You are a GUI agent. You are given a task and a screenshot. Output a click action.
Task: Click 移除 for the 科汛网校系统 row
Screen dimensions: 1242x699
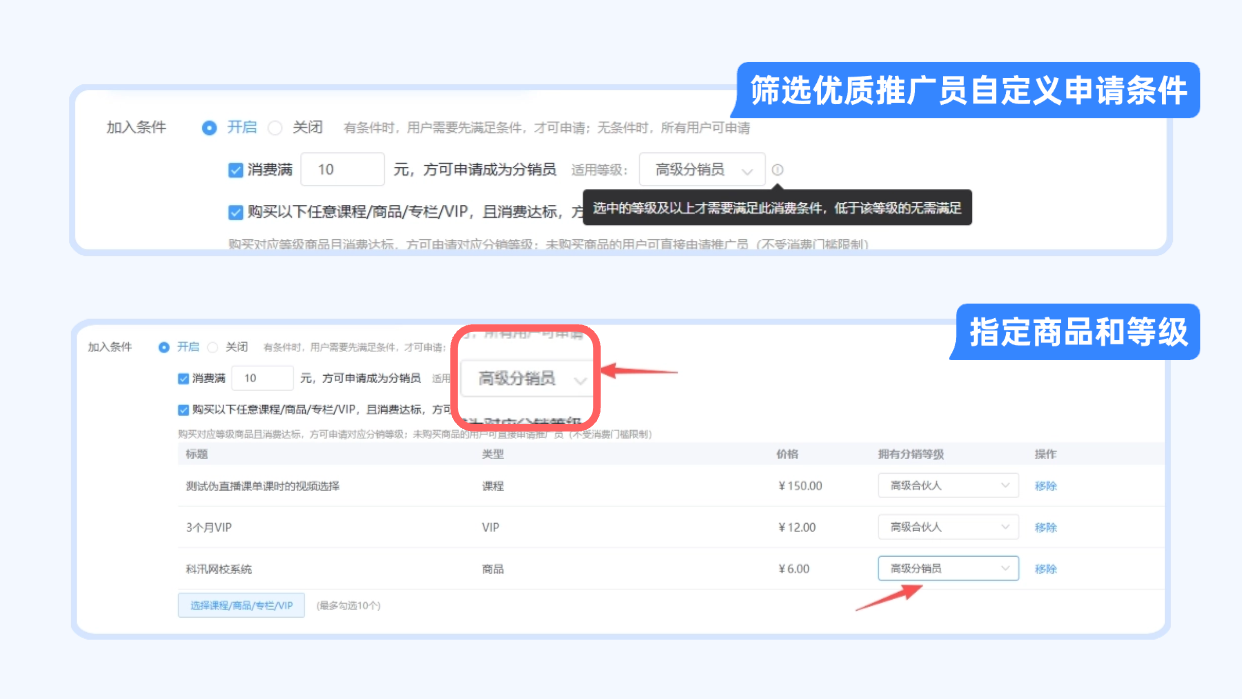point(1046,569)
